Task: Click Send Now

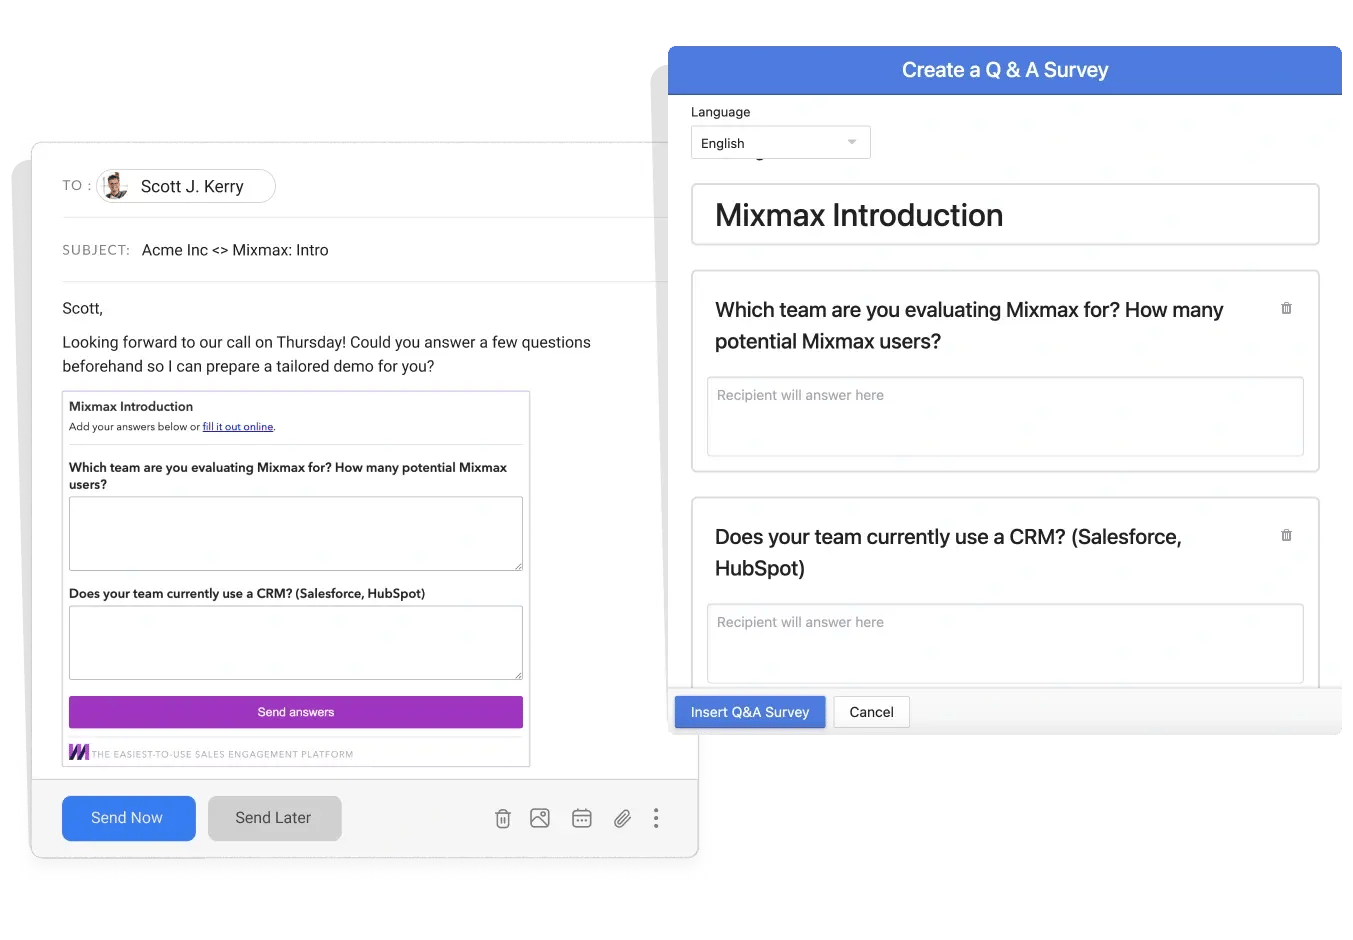Action: [x=128, y=818]
